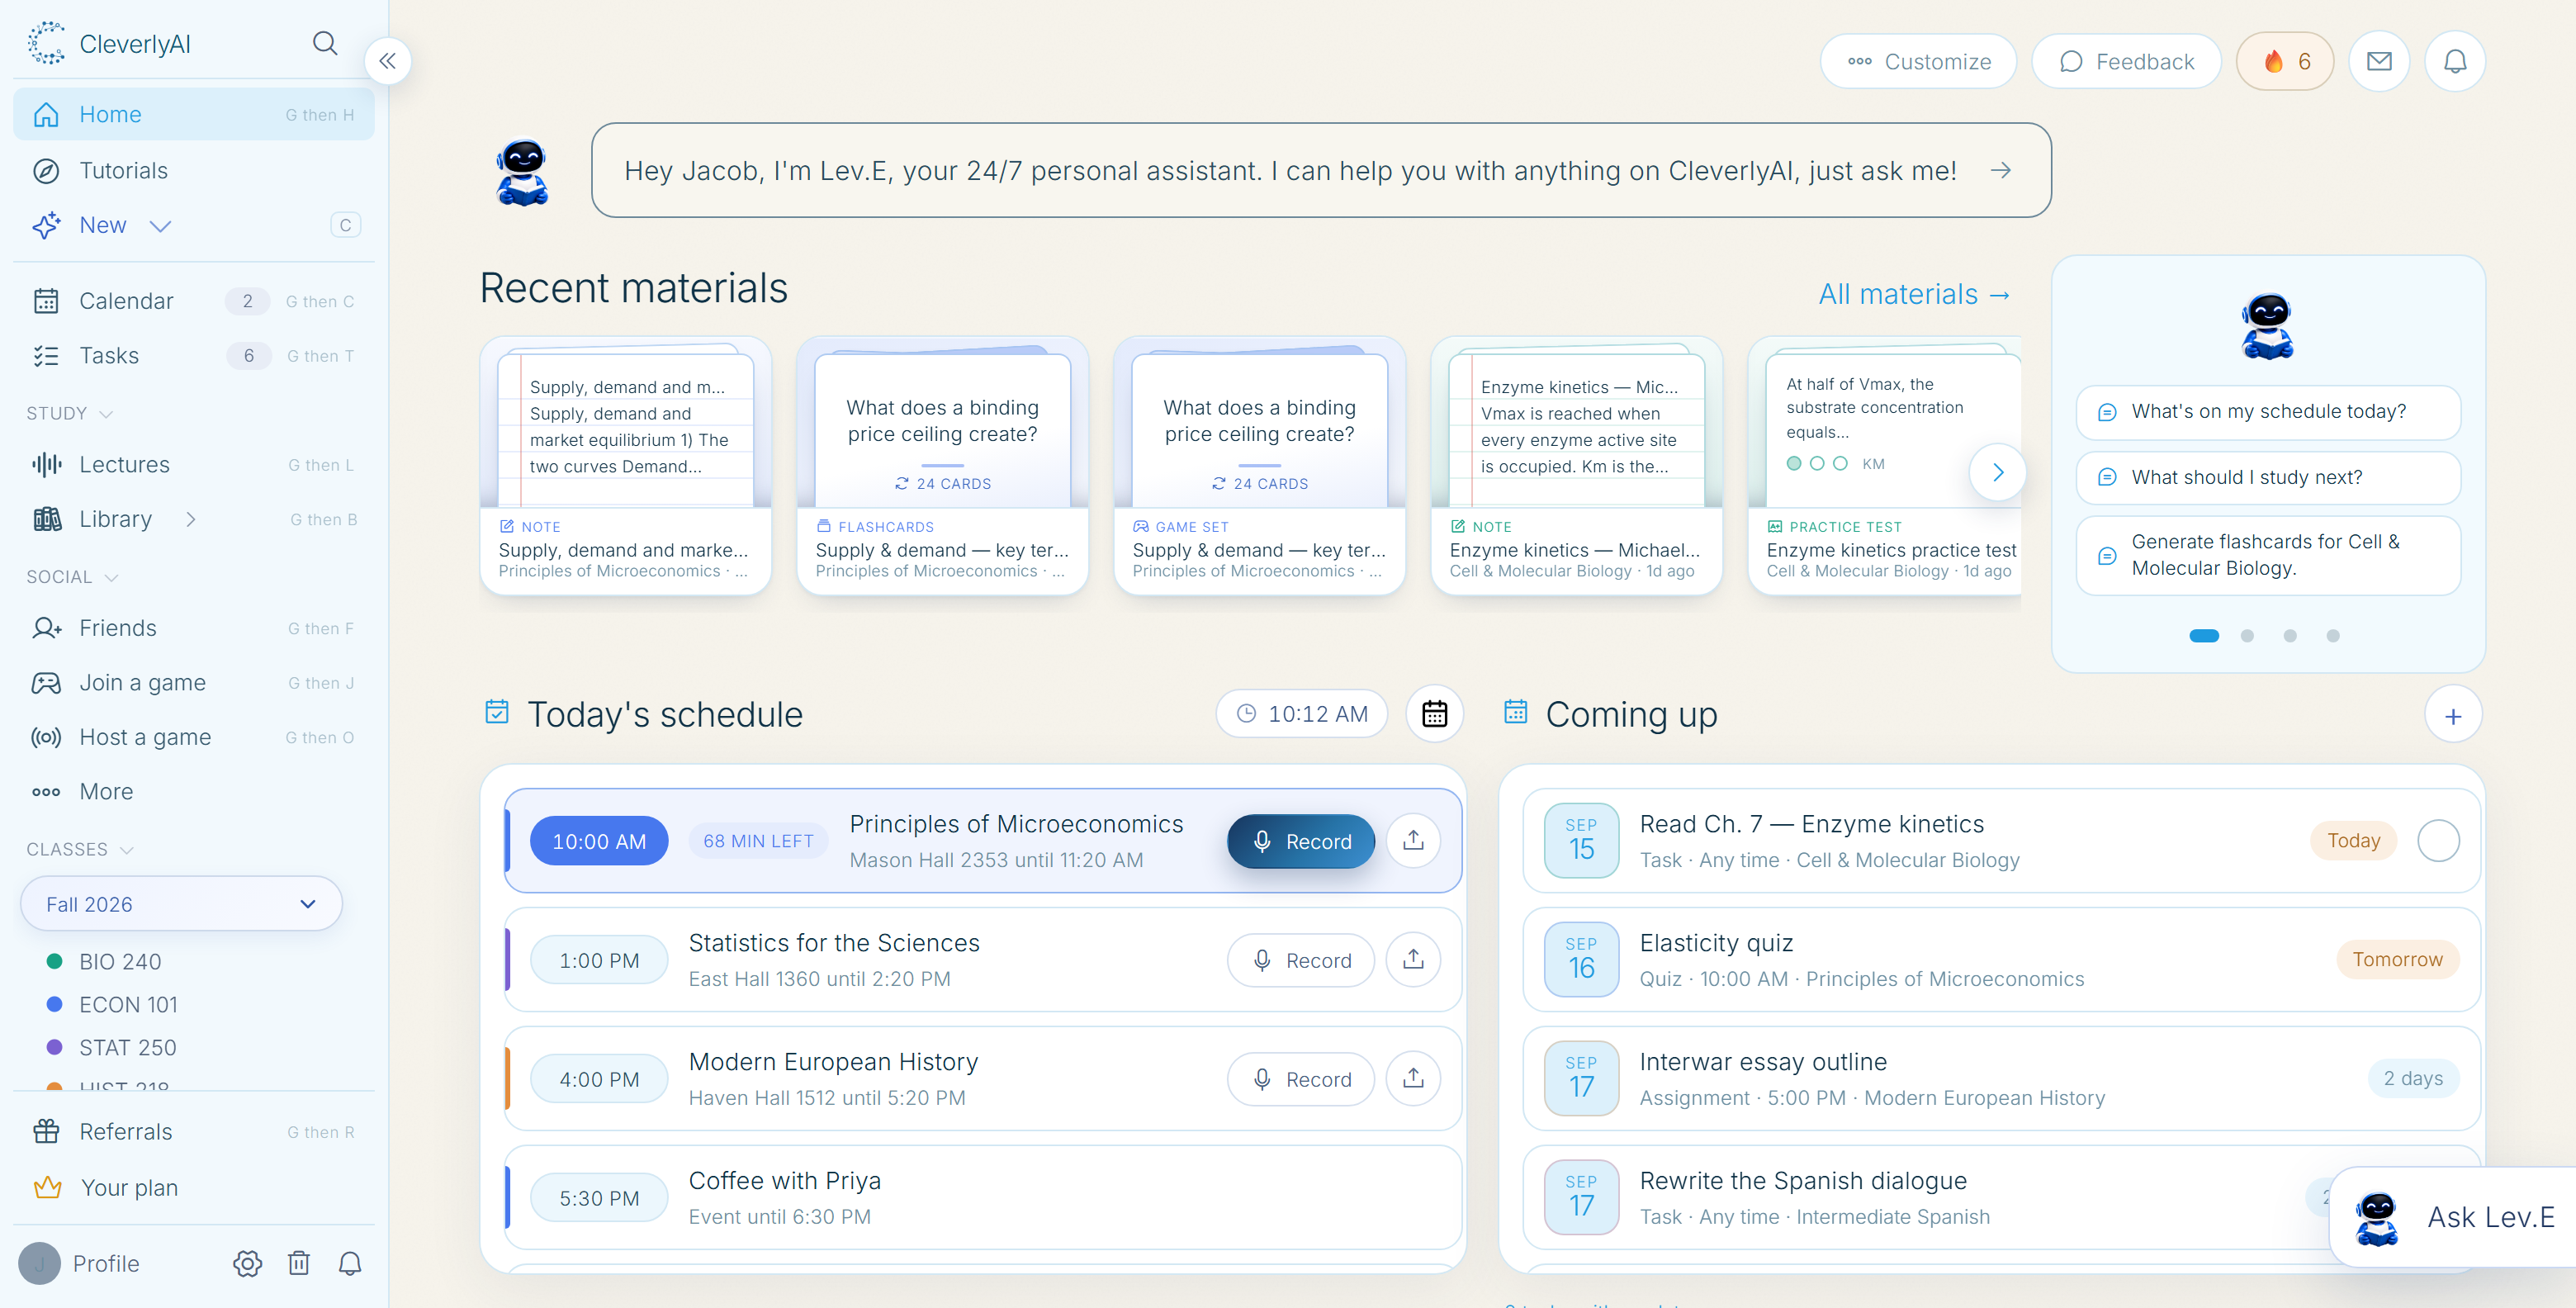
Task: Record the Principles of Microeconomics lecture
Action: click(1301, 840)
